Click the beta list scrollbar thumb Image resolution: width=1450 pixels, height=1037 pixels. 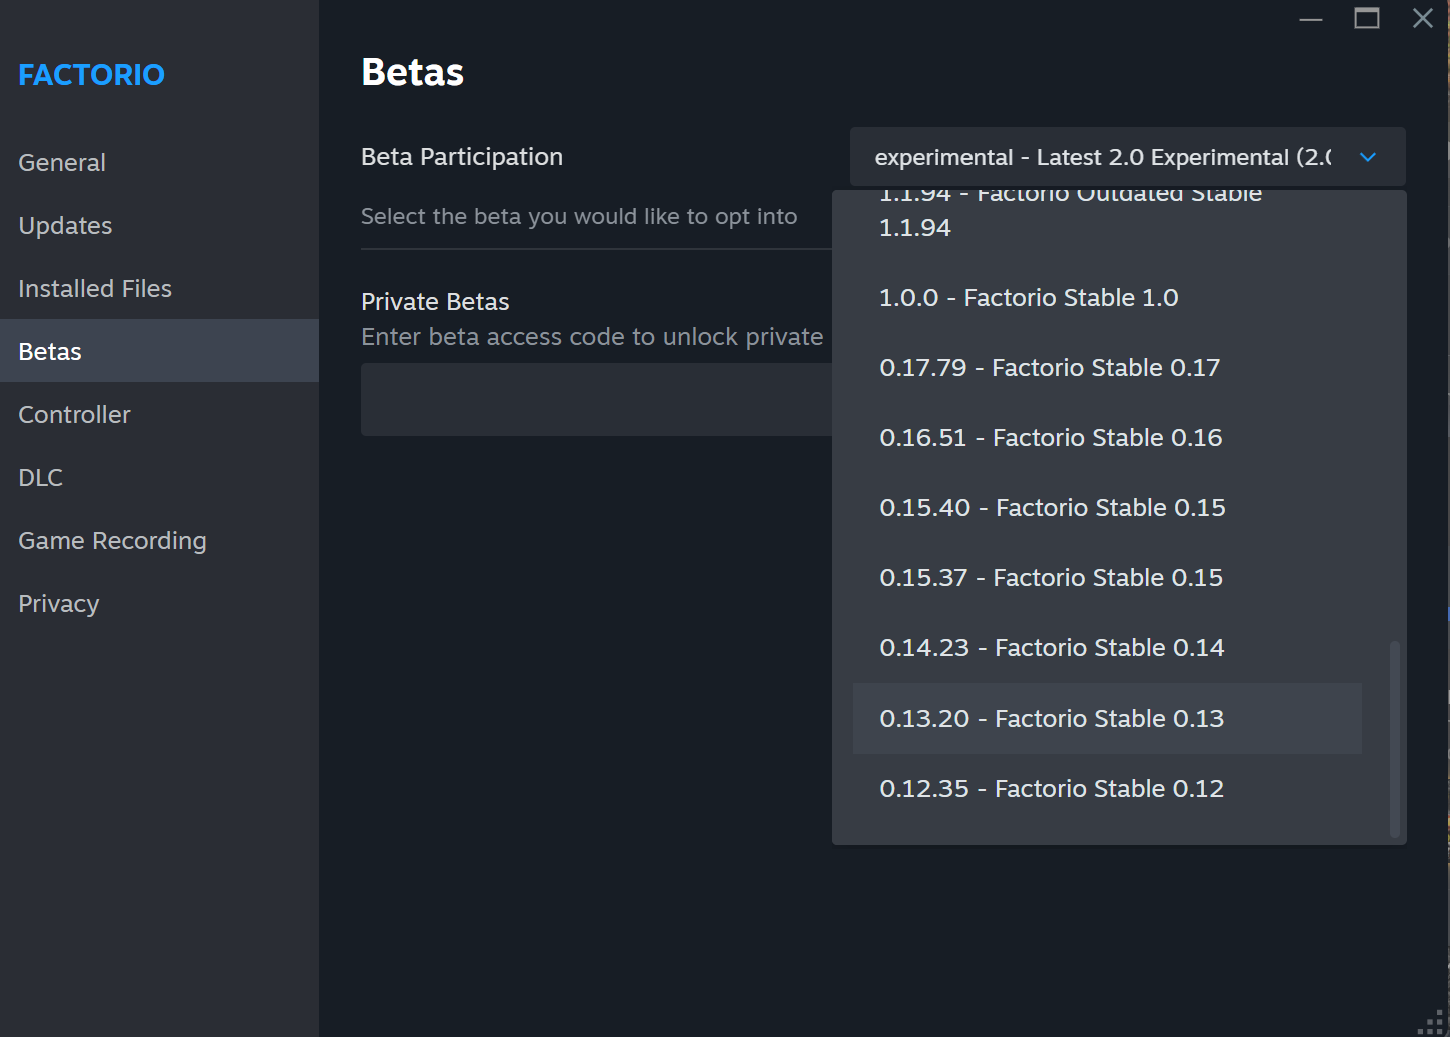click(x=1394, y=739)
